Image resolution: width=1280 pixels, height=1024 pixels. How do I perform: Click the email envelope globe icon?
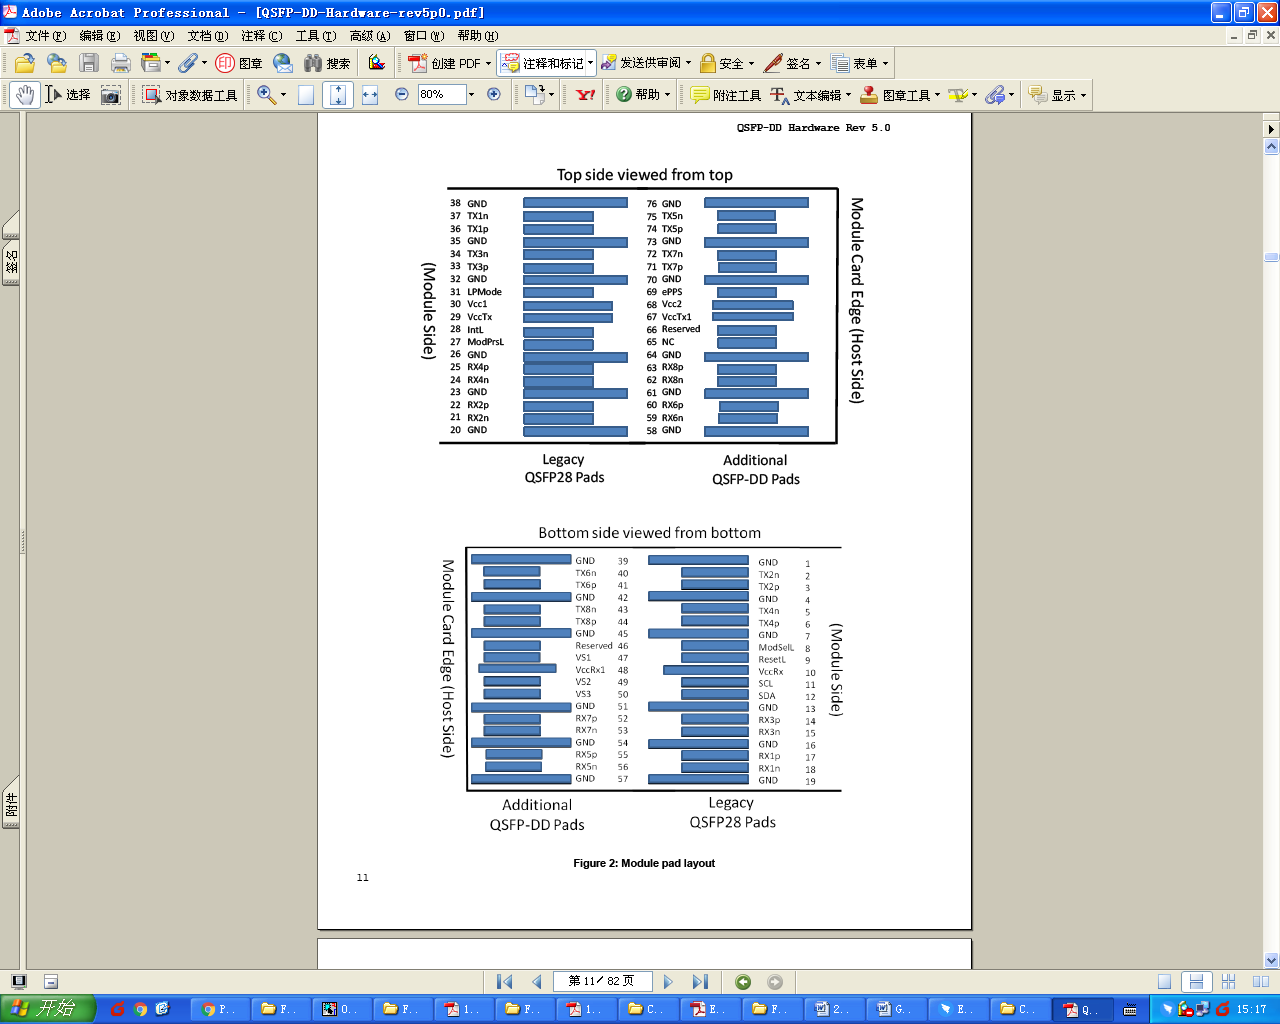[283, 63]
